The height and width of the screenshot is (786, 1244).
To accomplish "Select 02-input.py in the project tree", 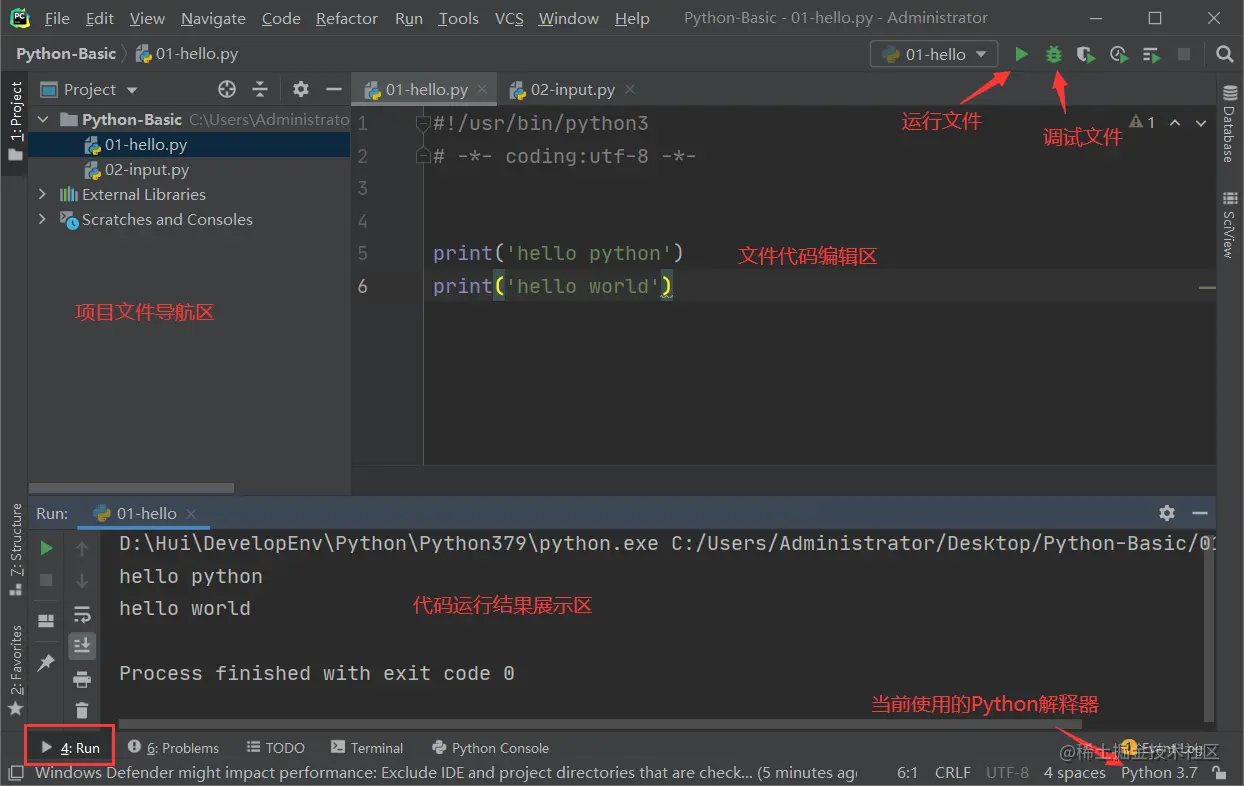I will [147, 169].
